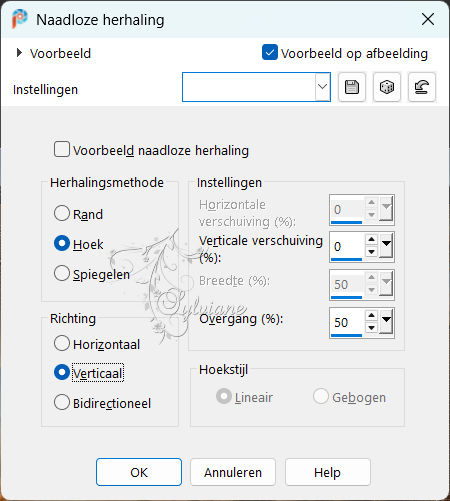This screenshot has width=450, height=501.
Task: Decrease Overgang value with down arrow
Action: (371, 328)
